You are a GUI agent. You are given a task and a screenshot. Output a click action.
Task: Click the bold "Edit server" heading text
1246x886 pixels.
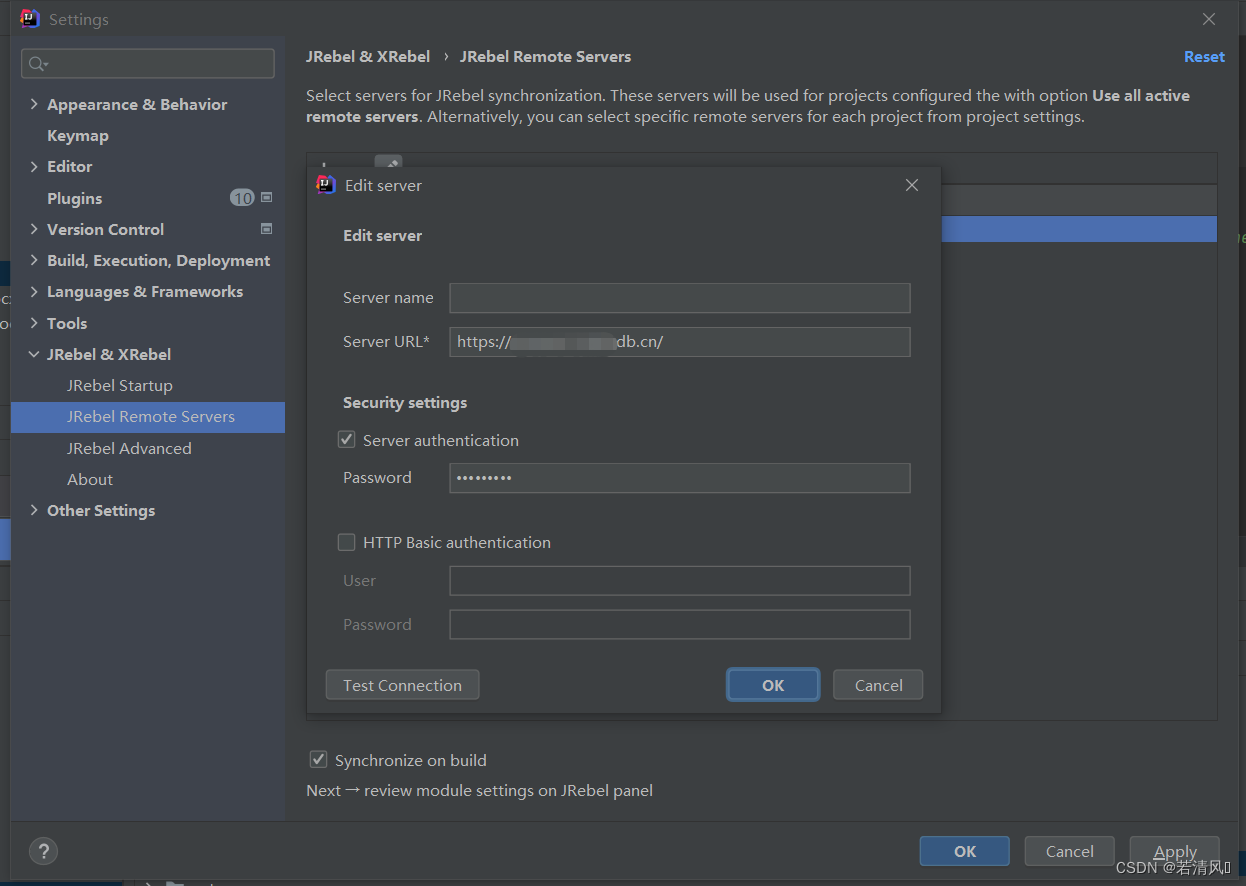[383, 236]
